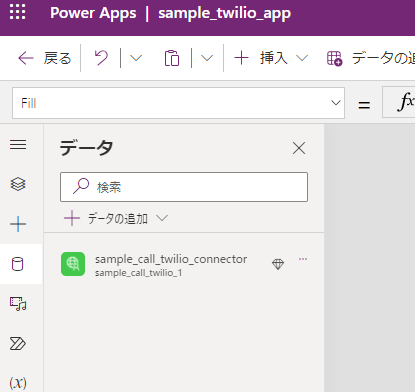
Task: Expand the undo dropdown chevron
Action: (136, 58)
